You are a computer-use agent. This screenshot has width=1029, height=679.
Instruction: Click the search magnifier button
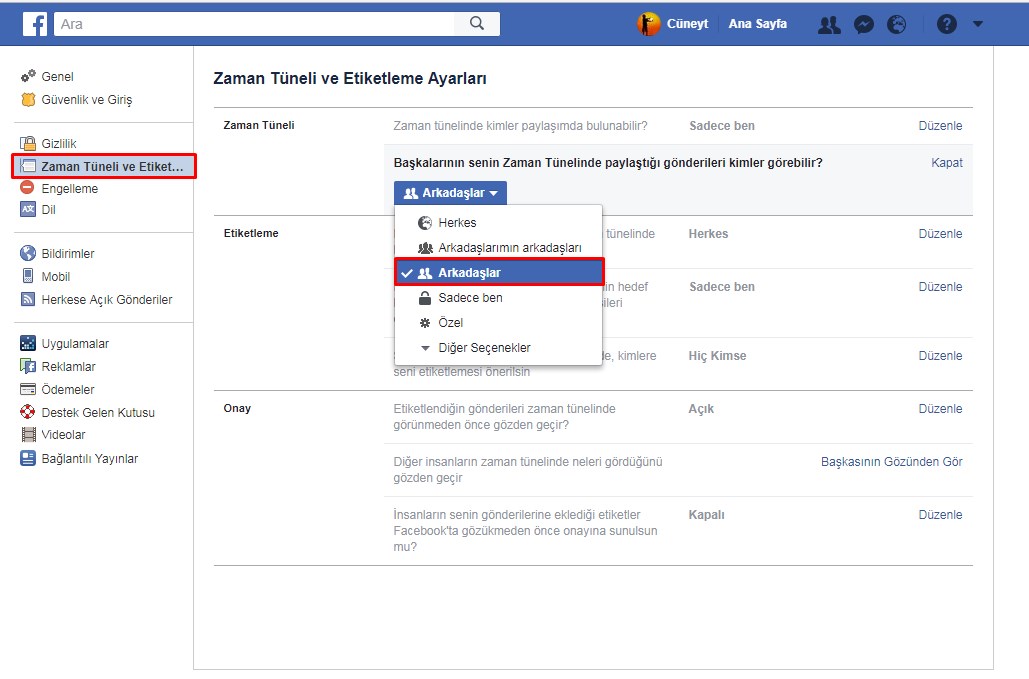tap(477, 24)
